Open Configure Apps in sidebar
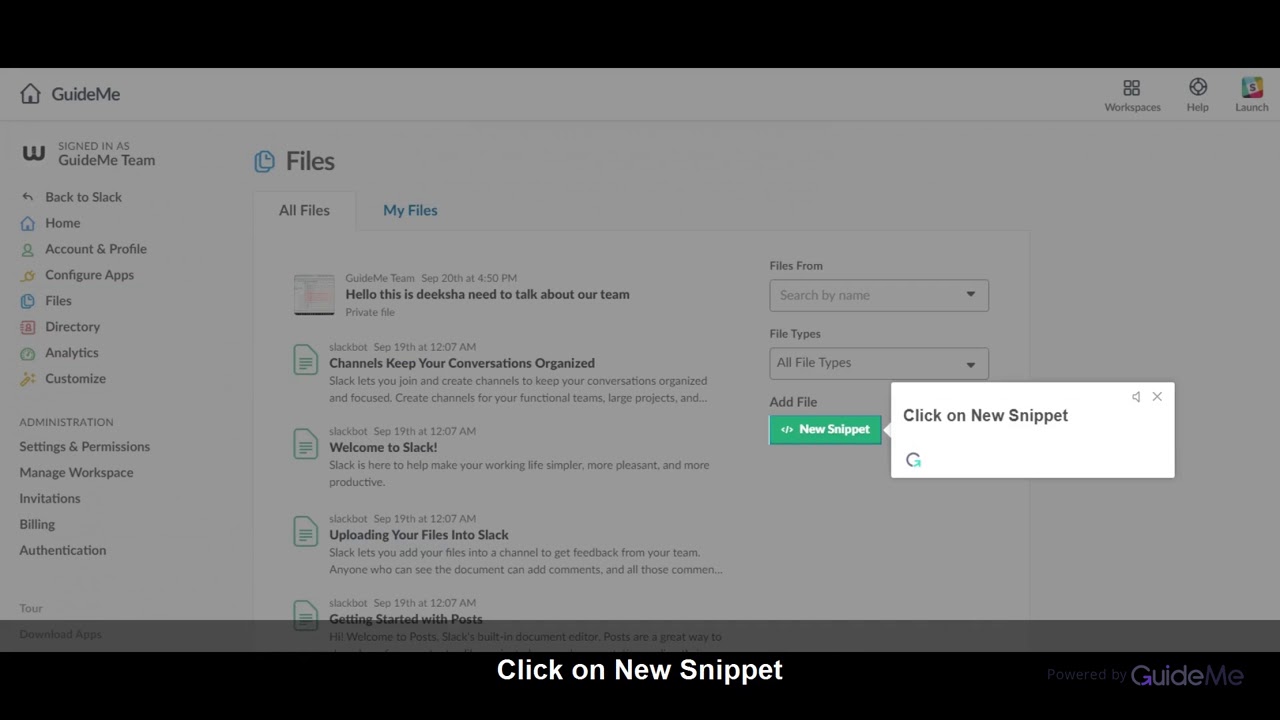Image resolution: width=1280 pixels, height=720 pixels. [x=89, y=275]
